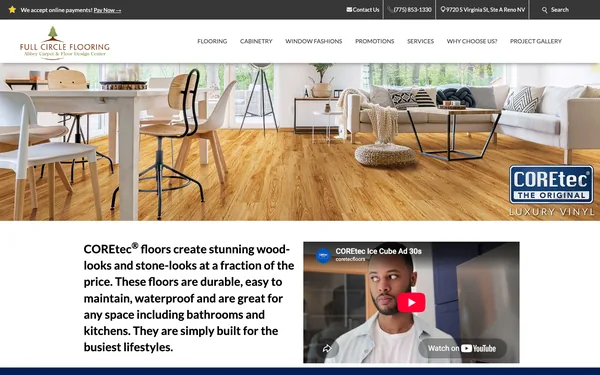Click the 'We accept online payments!' text

tap(57, 10)
